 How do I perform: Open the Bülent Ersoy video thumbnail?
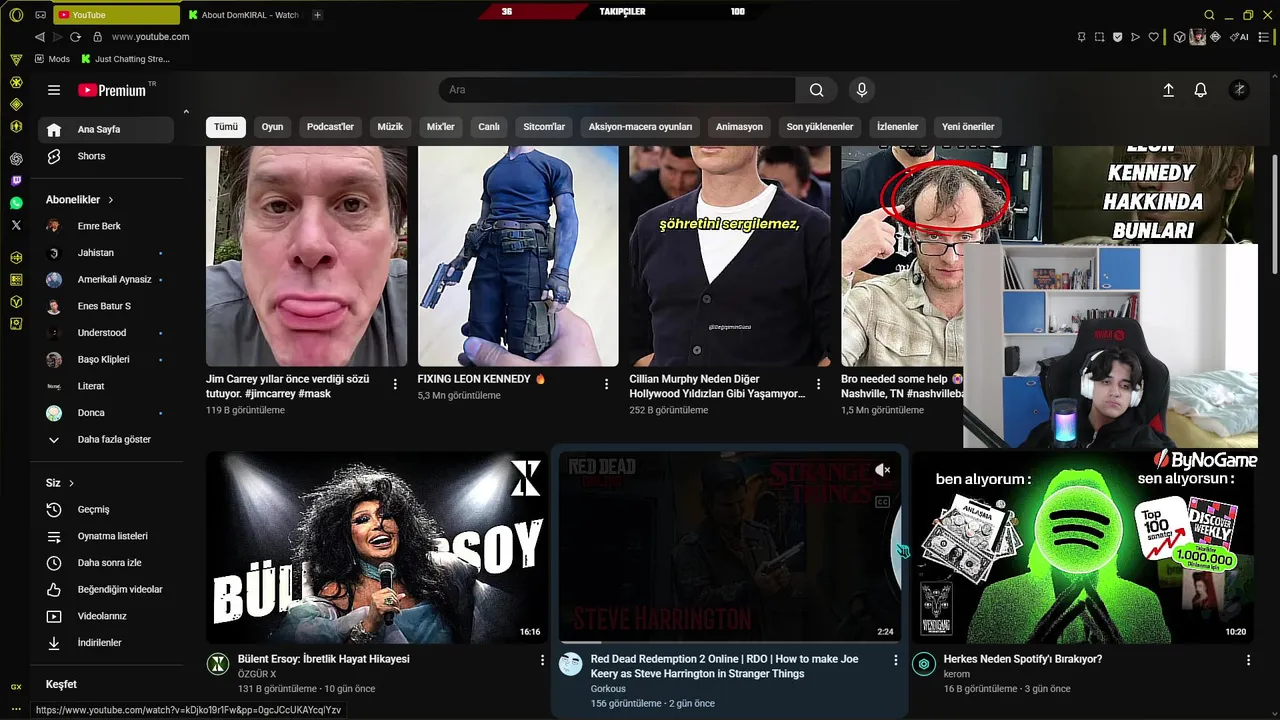(377, 547)
